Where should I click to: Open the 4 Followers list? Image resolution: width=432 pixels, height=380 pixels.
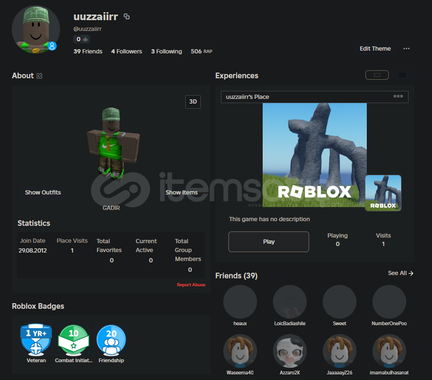[127, 51]
